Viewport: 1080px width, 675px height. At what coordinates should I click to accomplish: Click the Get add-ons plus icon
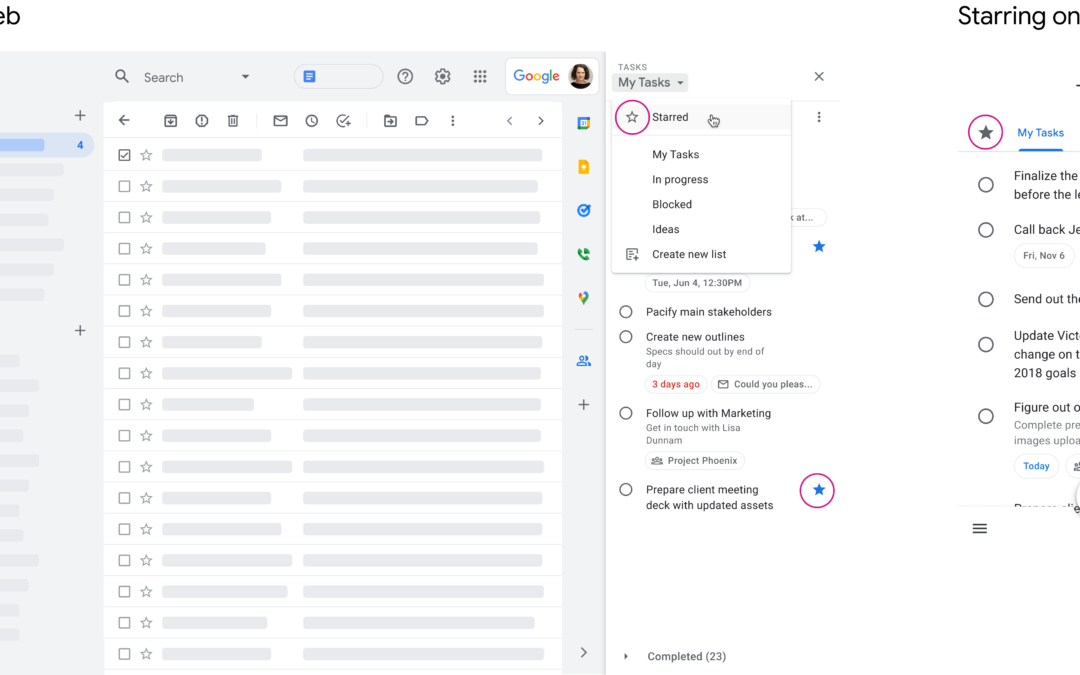(x=583, y=404)
